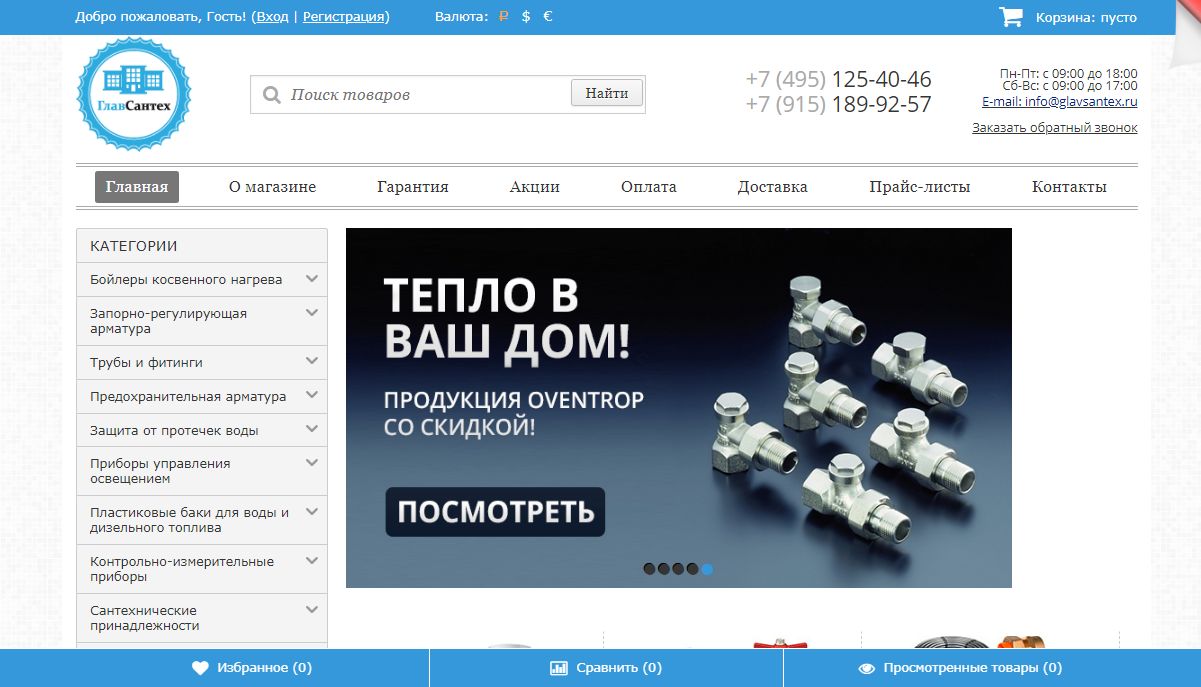The image size is (1201, 687).
Task: Expand Приборы управления освещением chevron
Action: tap(312, 463)
